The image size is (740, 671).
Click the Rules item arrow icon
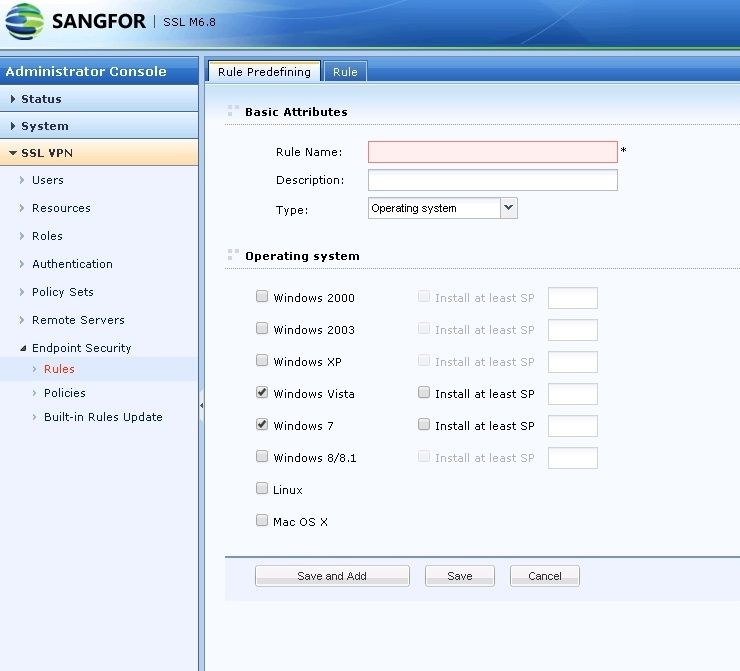[x=34, y=369]
